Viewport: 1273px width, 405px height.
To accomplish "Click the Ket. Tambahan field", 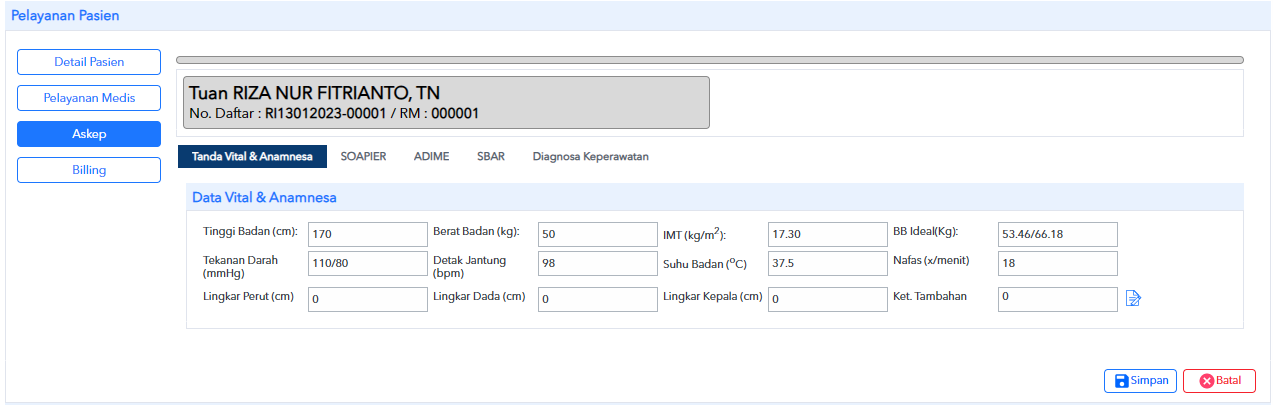I will pyautogui.click(x=1057, y=299).
